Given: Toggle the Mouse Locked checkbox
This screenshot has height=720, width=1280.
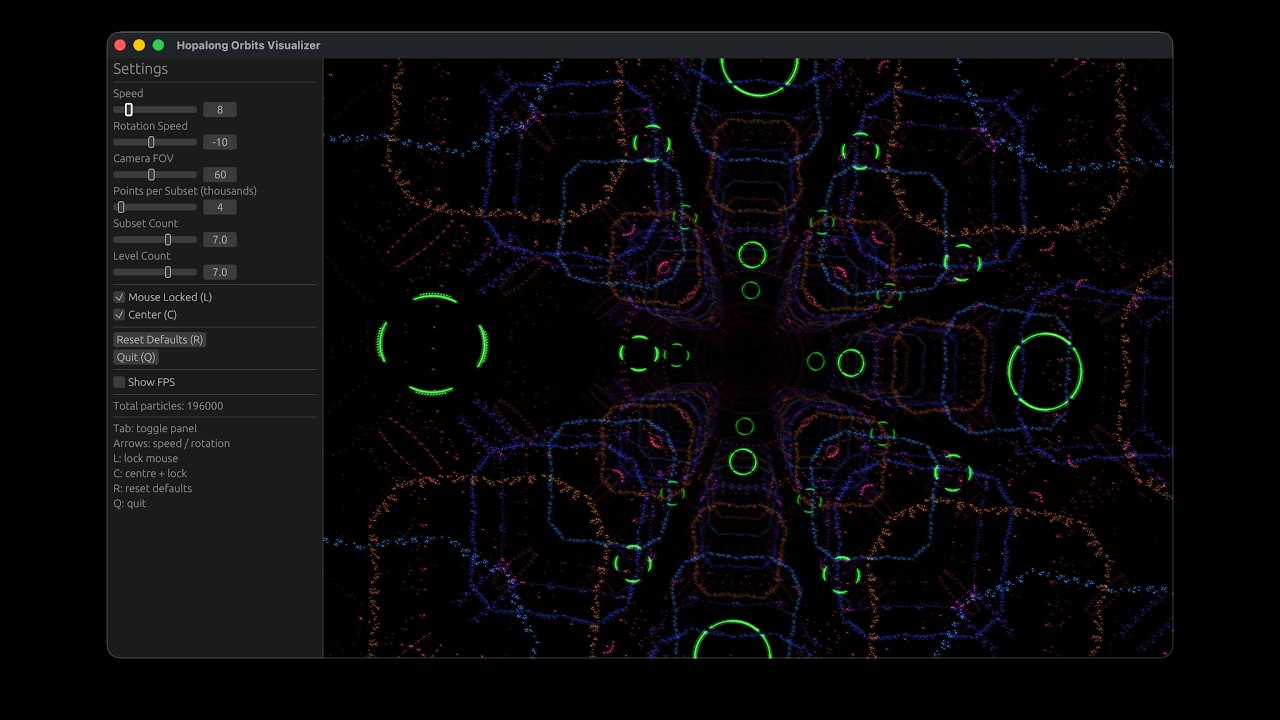Looking at the screenshot, I should [119, 297].
